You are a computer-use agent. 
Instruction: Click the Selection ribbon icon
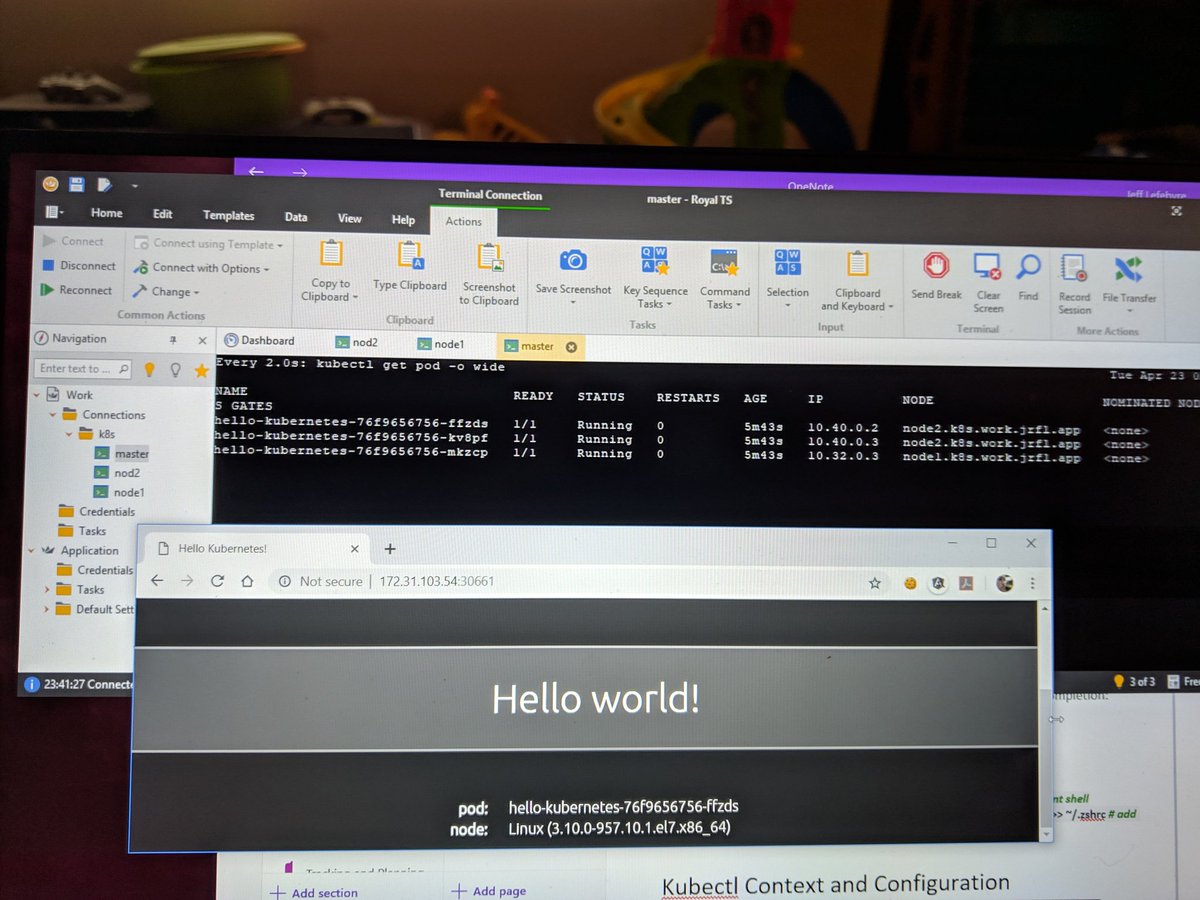click(787, 263)
